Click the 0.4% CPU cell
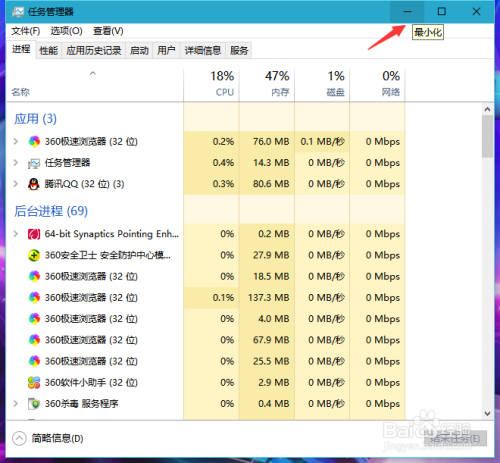This screenshot has width=500, height=463. (x=211, y=163)
